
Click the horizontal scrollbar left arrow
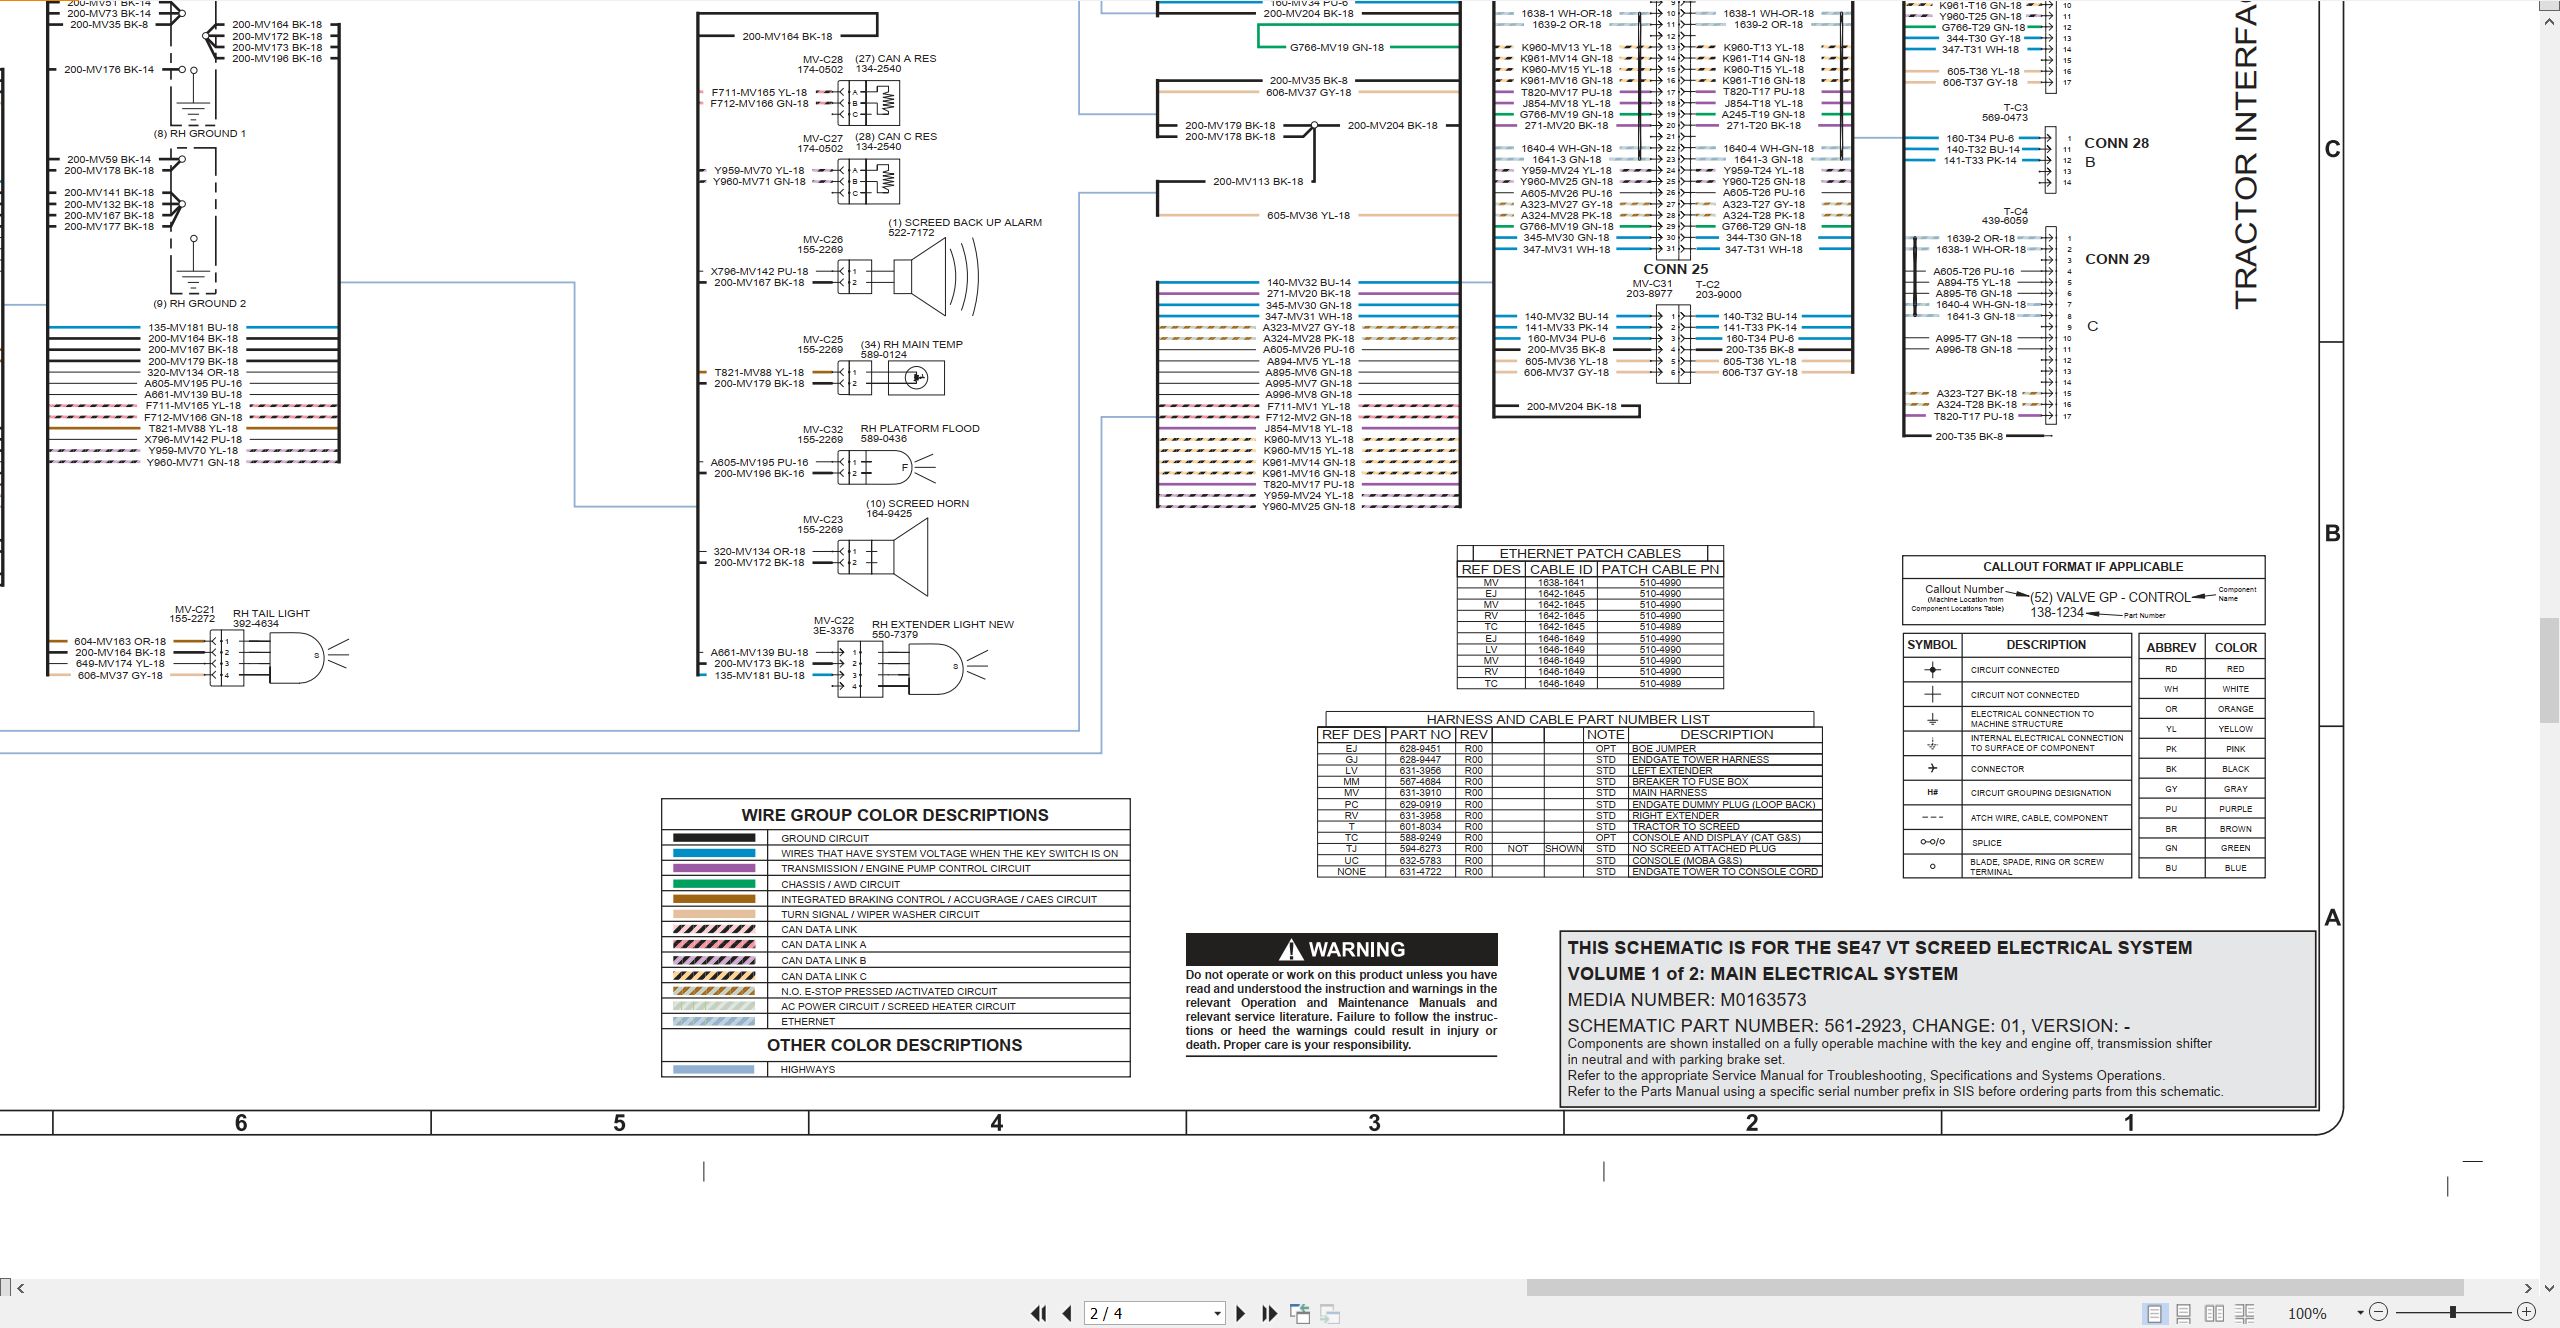(x=21, y=1288)
